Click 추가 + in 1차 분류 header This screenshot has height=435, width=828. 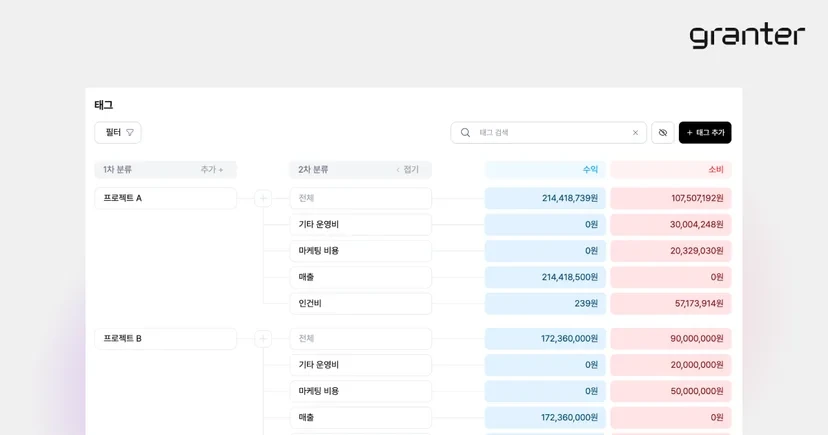tap(212, 169)
